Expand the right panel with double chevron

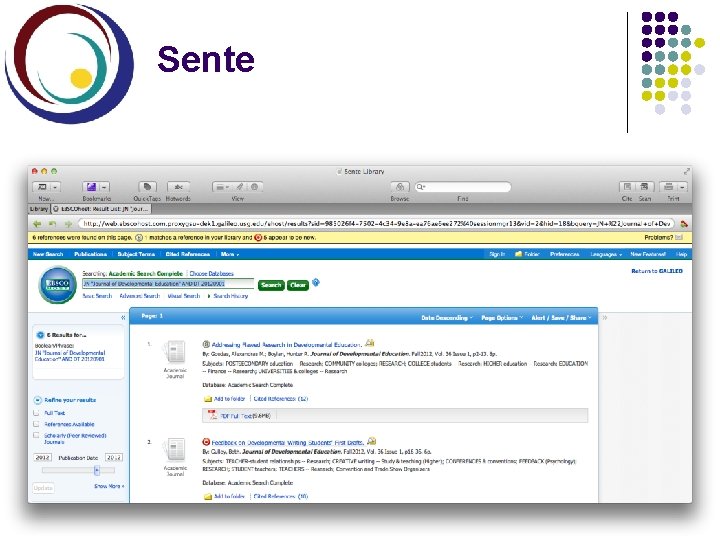click(x=605, y=317)
